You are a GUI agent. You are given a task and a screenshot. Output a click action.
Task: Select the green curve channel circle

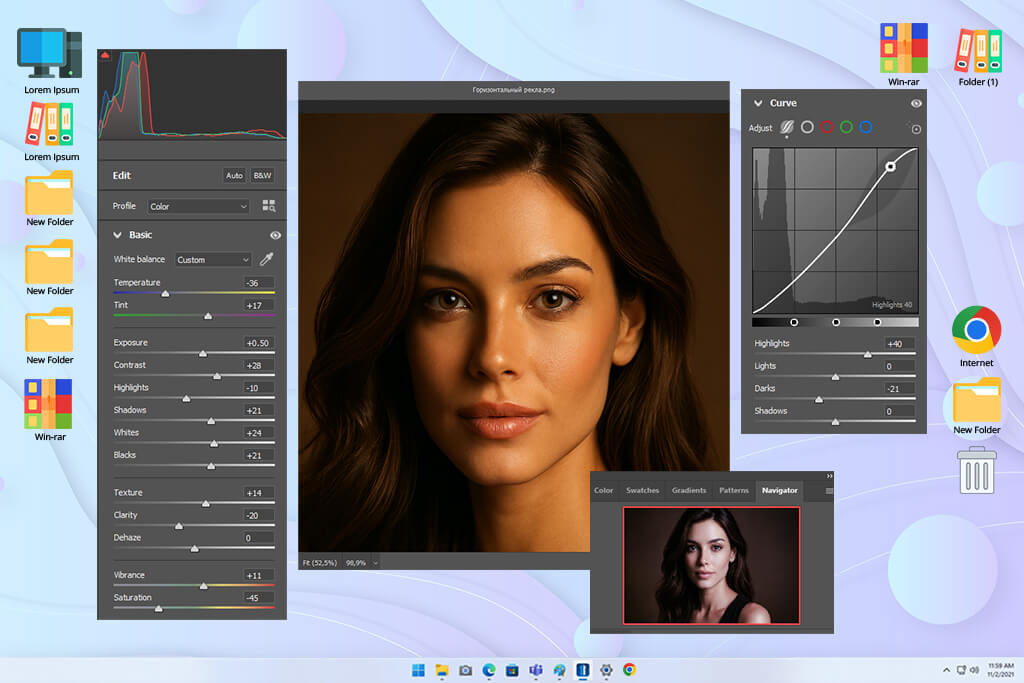point(846,127)
